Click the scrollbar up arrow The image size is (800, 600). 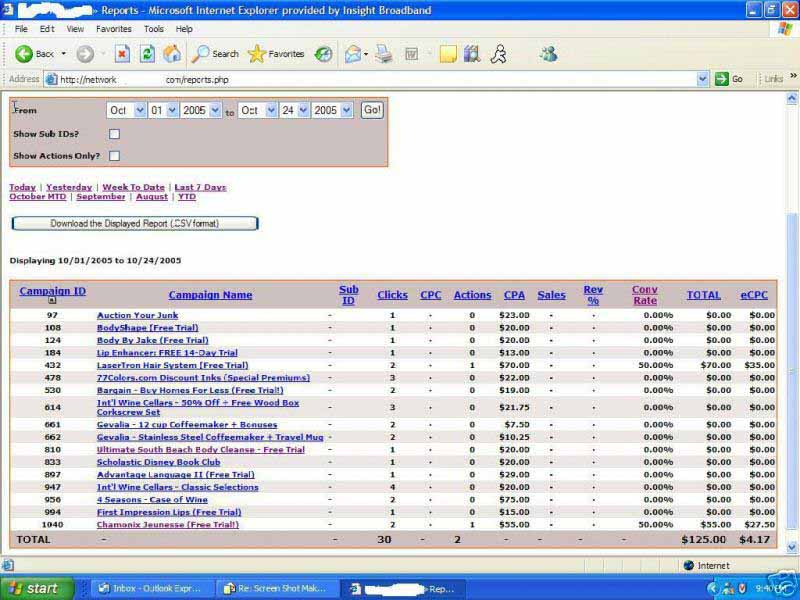791,98
